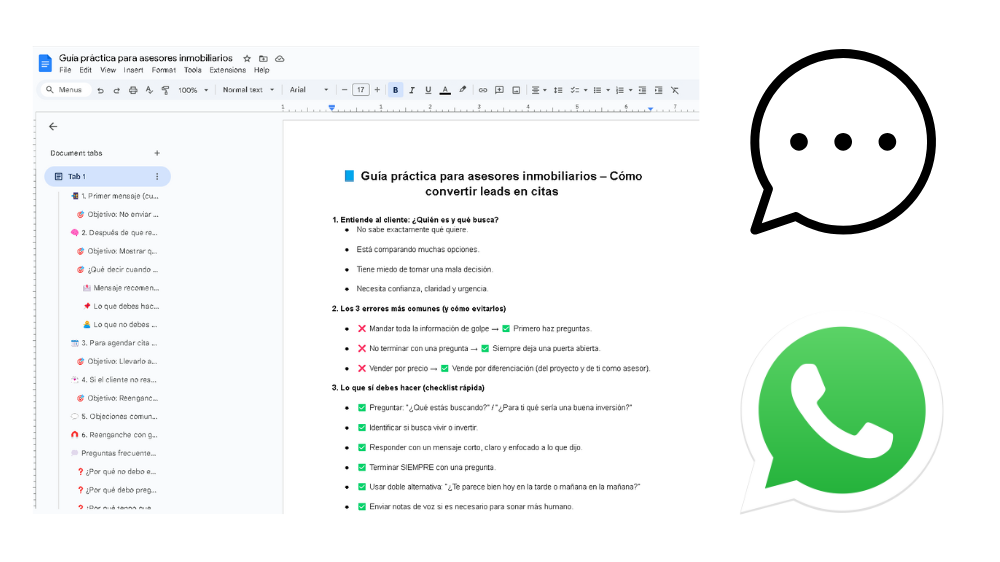
Task: Click the Redo arrow
Action: point(116,91)
